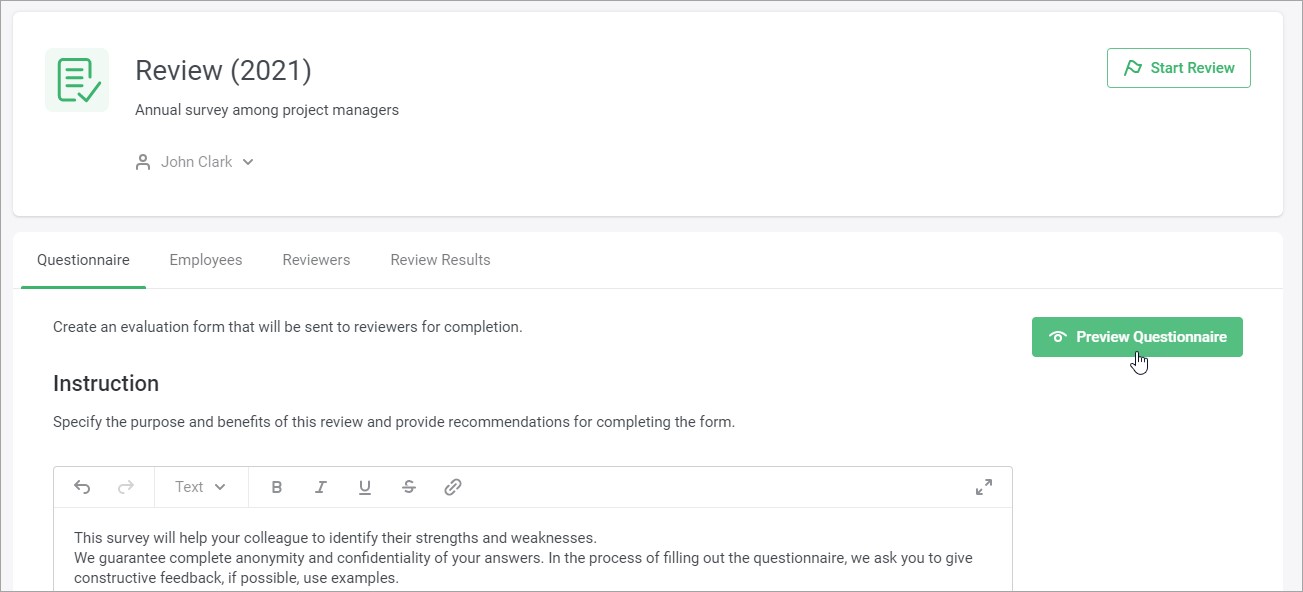Click the person icon beside John Clark
1303x592 pixels.
(143, 162)
